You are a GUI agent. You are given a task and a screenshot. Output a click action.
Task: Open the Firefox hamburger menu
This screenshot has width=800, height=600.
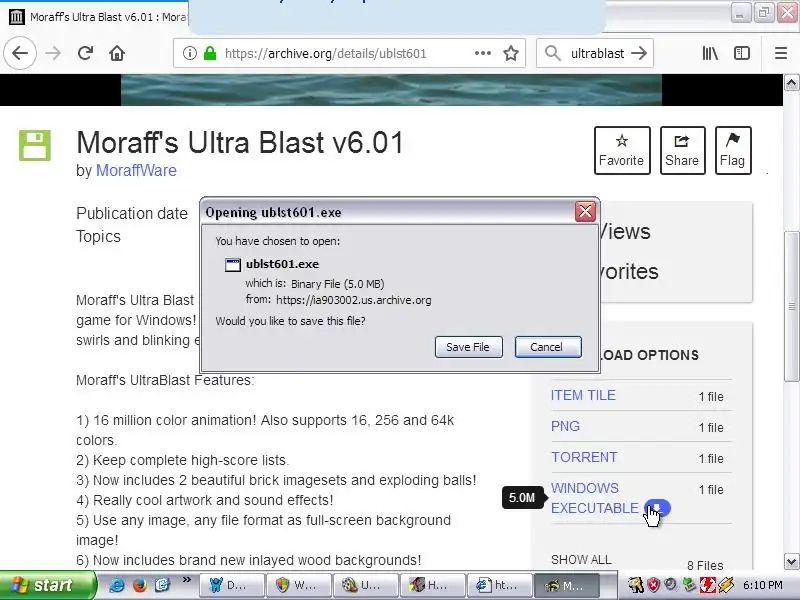coord(781,53)
